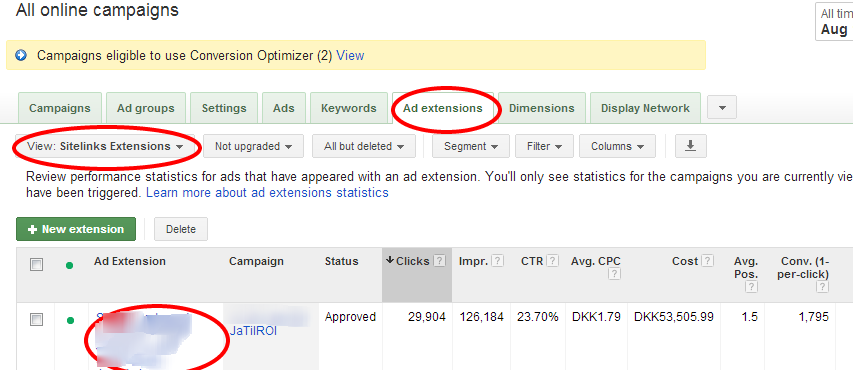
Task: Click the green status dot in JaTilROI row
Action: click(x=70, y=320)
